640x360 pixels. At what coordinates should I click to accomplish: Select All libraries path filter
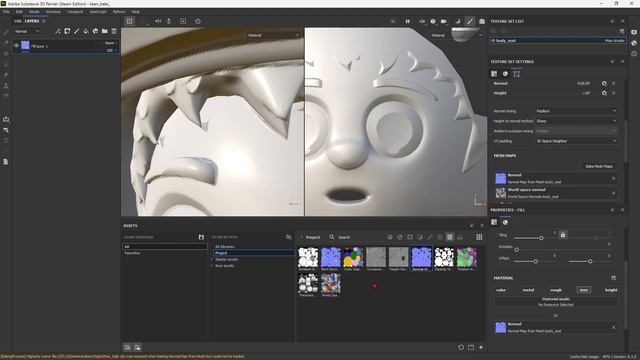225,247
